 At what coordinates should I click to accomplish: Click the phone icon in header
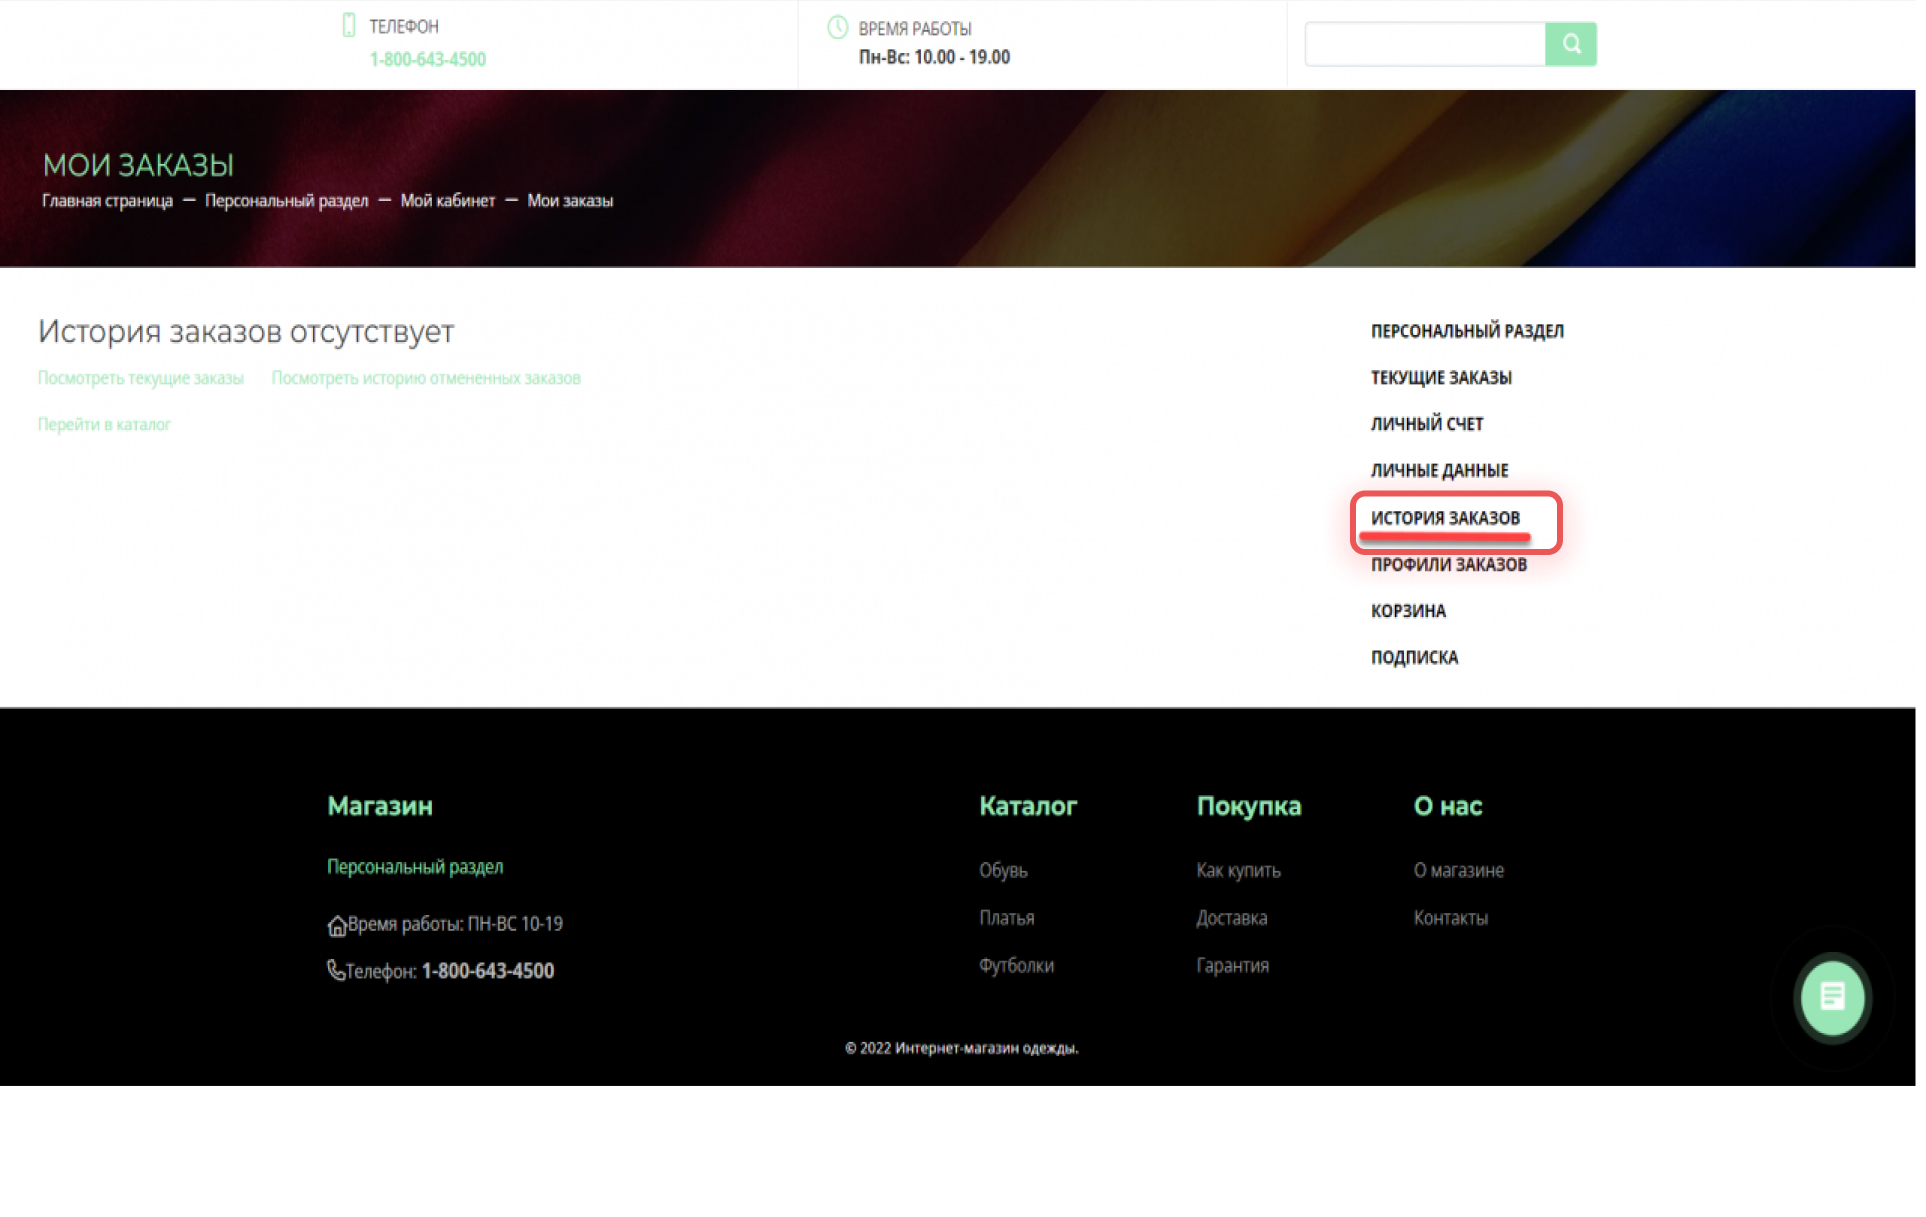(350, 25)
